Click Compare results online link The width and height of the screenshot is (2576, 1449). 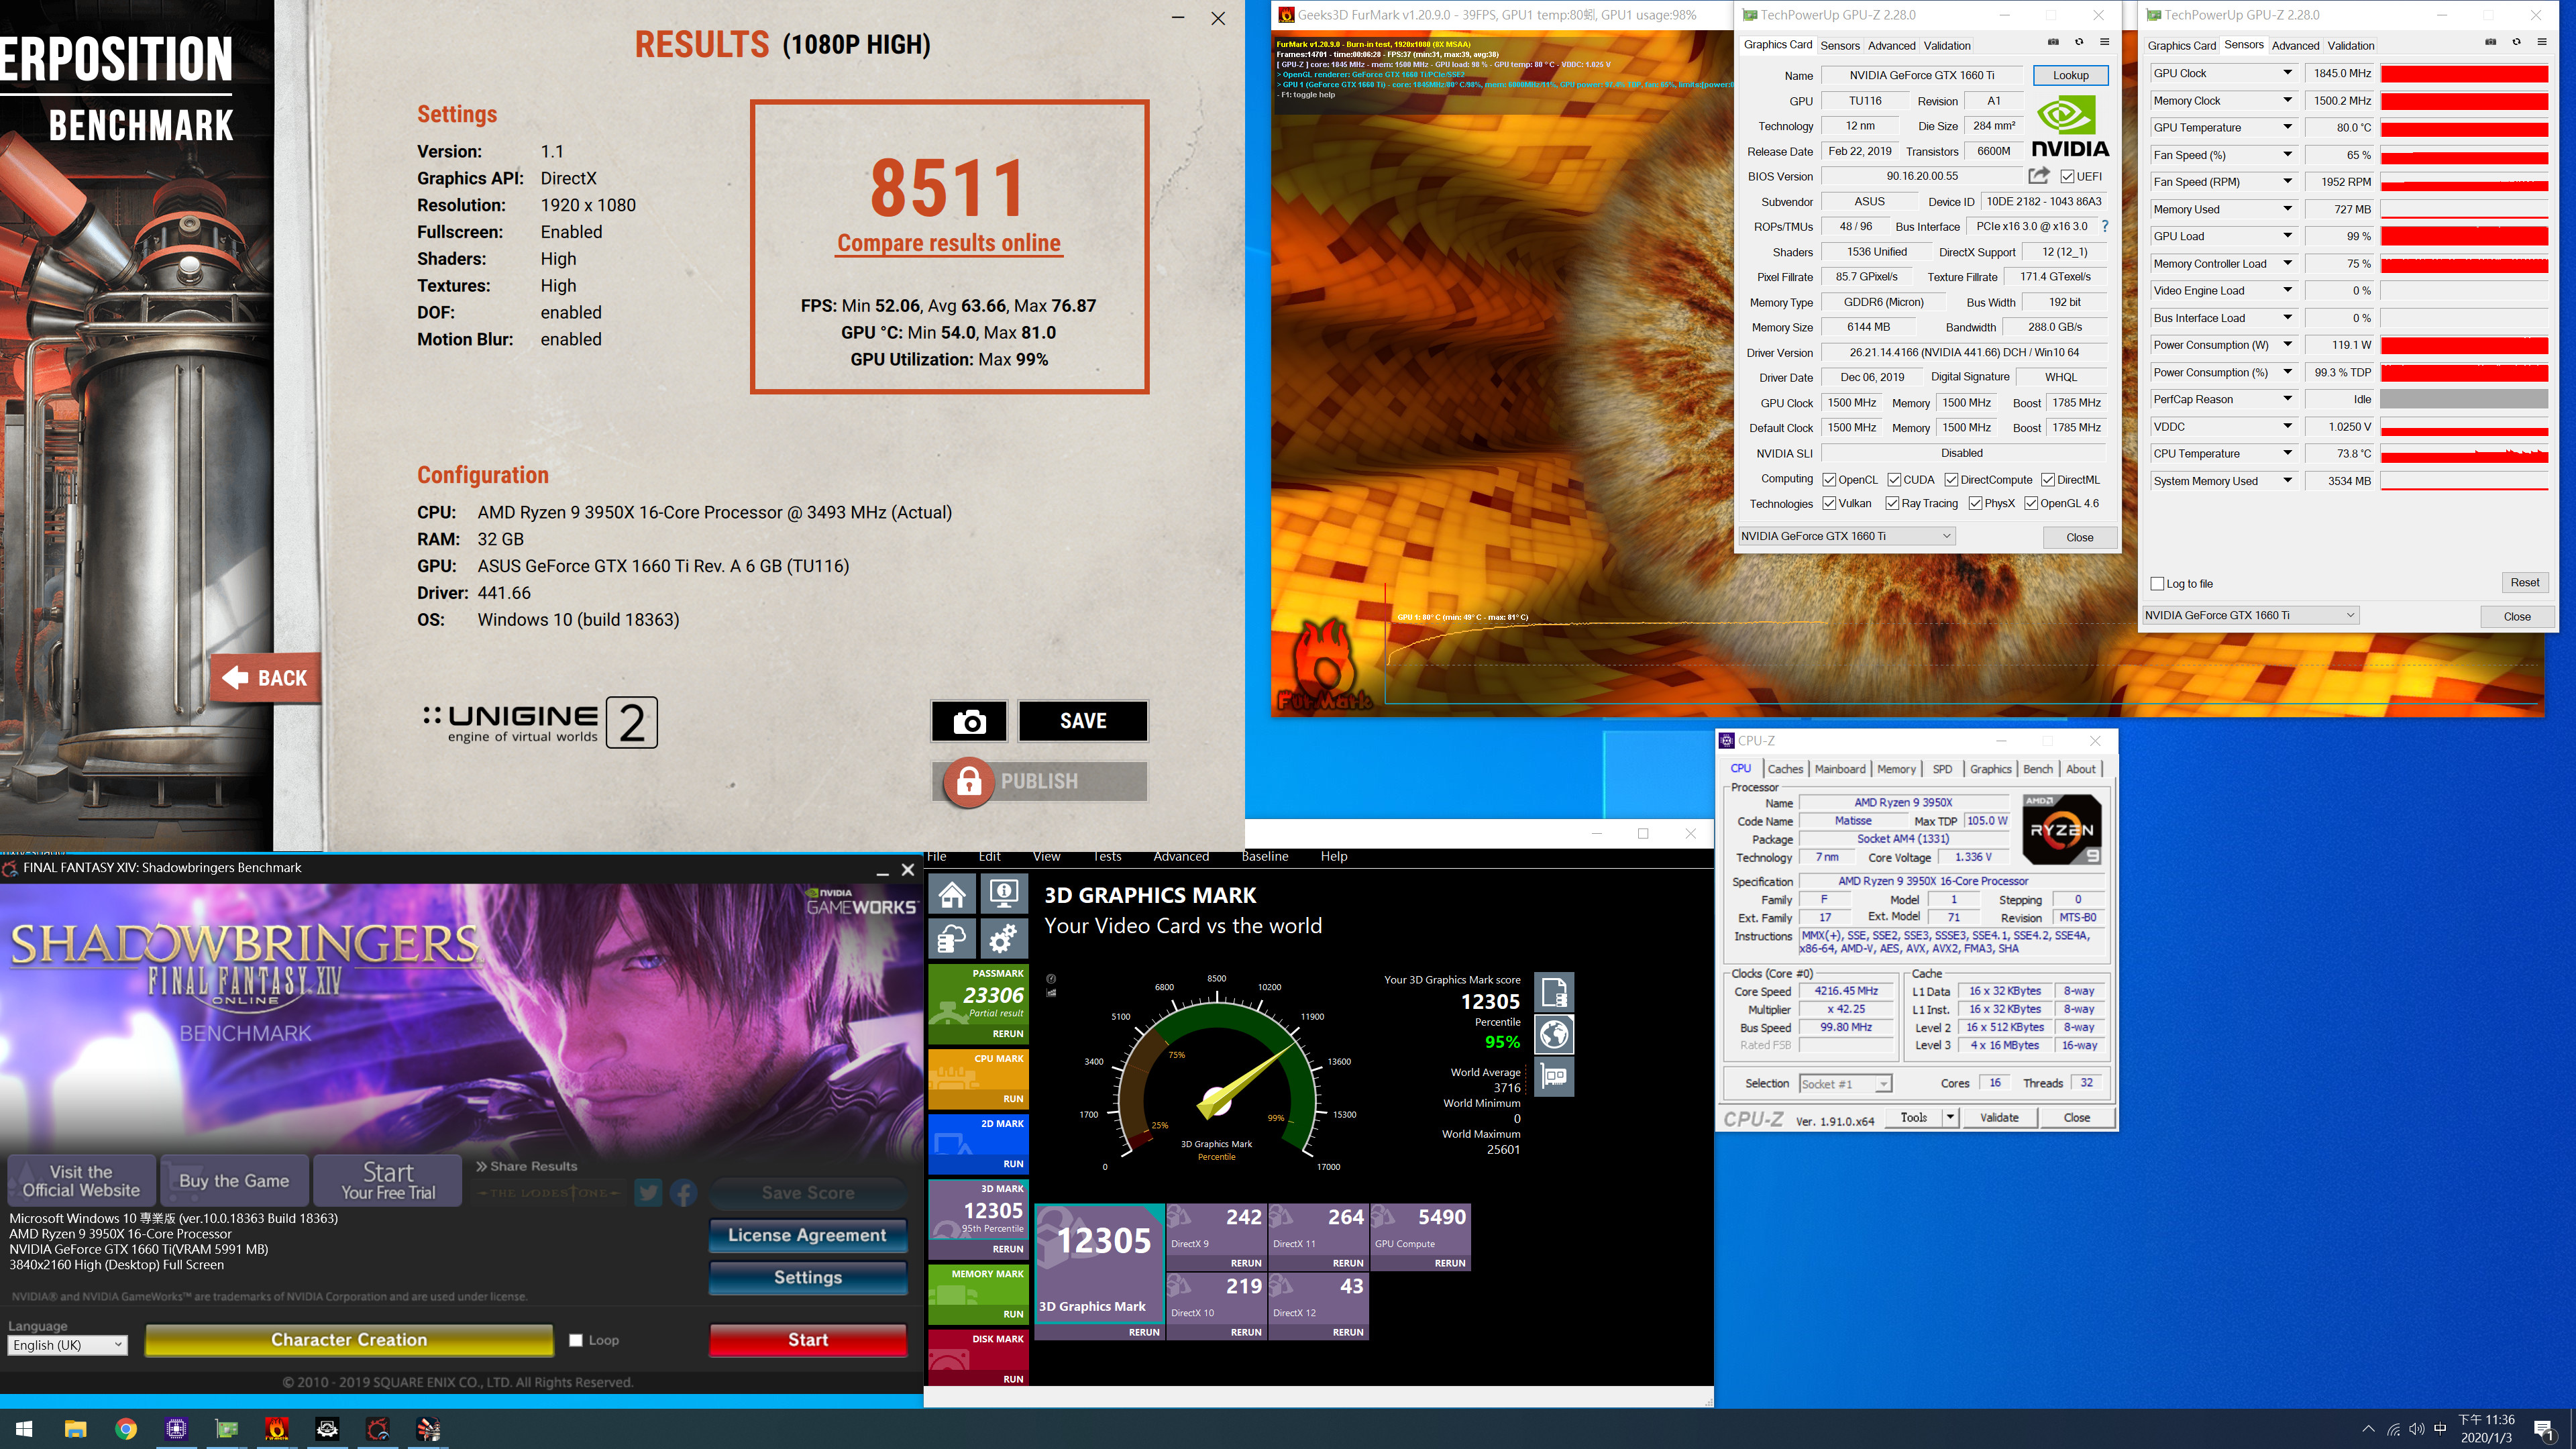coord(948,243)
